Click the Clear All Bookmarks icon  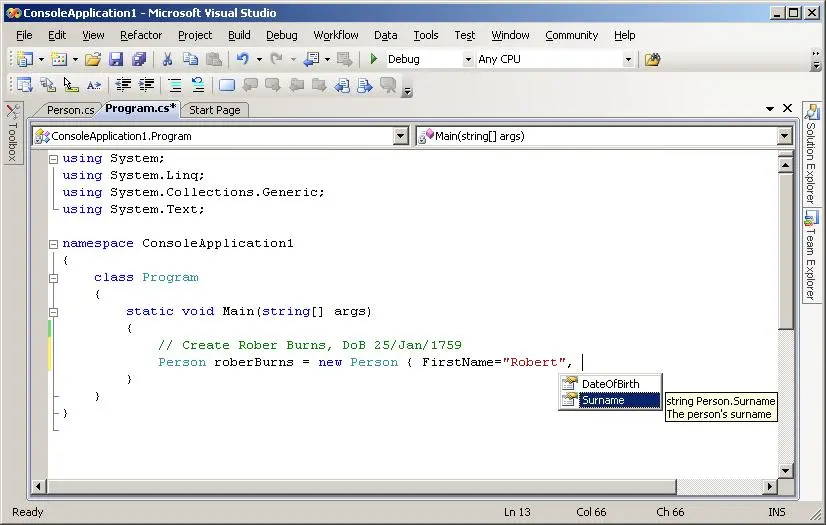tap(388, 84)
